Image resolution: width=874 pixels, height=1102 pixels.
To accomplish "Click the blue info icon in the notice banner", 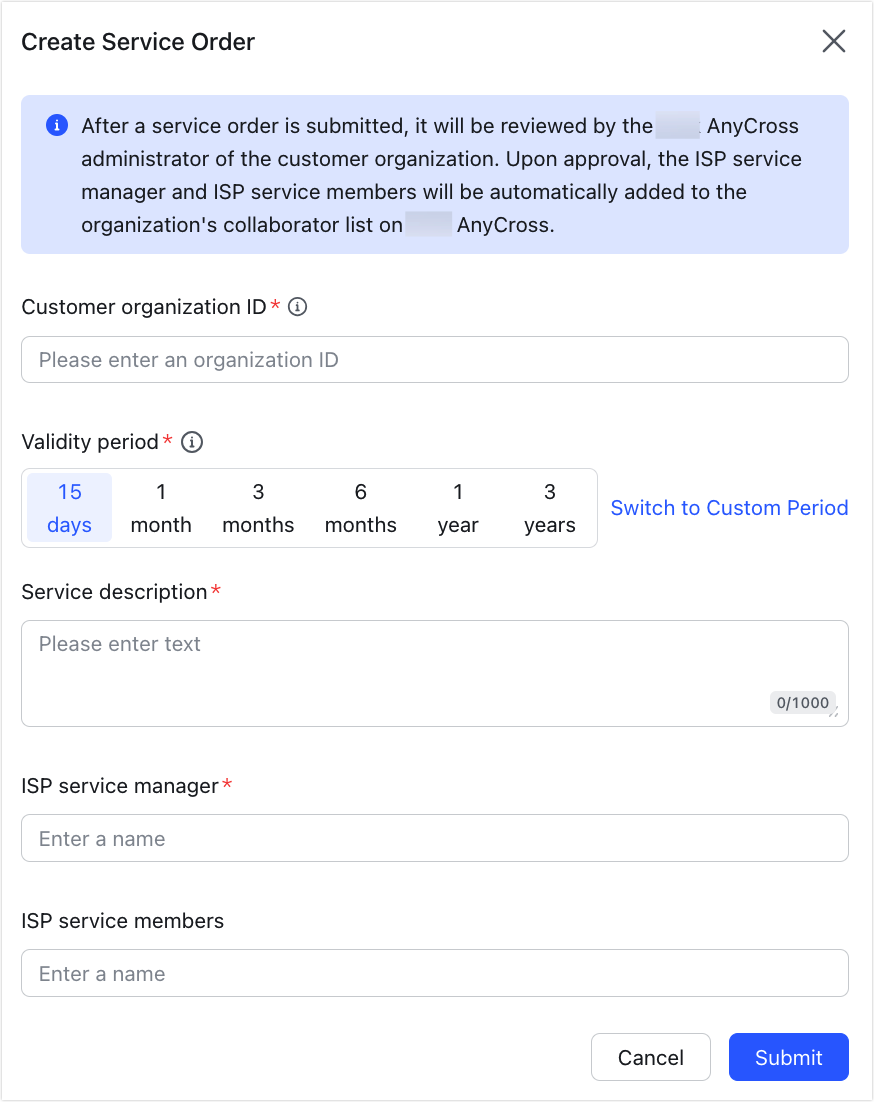I will tap(56, 125).
